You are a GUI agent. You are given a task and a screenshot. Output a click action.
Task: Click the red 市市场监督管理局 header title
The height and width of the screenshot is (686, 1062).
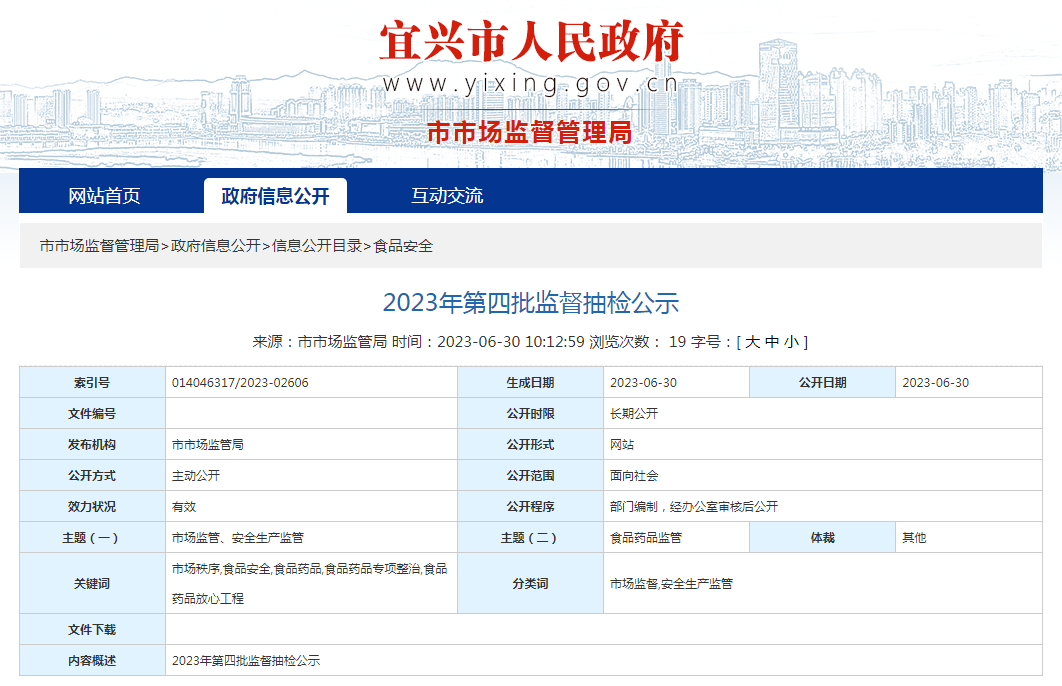point(530,132)
